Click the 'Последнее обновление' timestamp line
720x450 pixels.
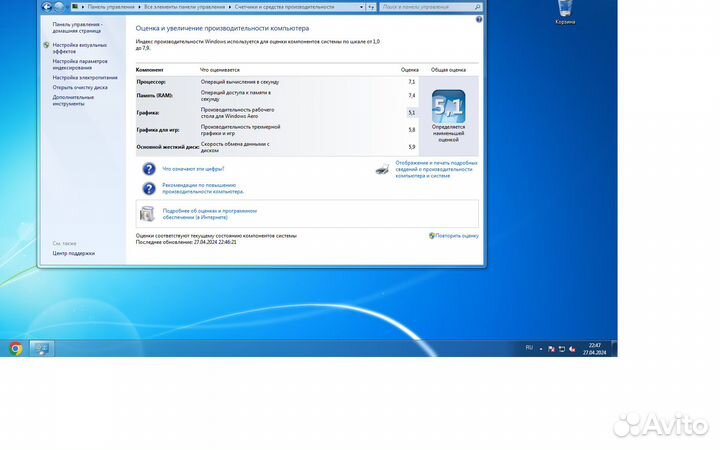pyautogui.click(x=186, y=242)
